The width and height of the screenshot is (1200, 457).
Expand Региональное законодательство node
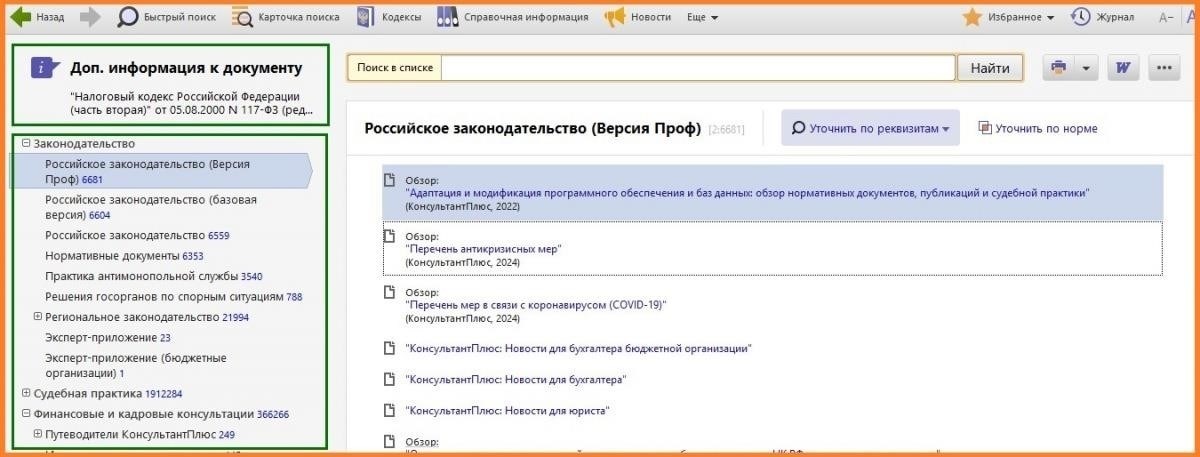coord(38,316)
